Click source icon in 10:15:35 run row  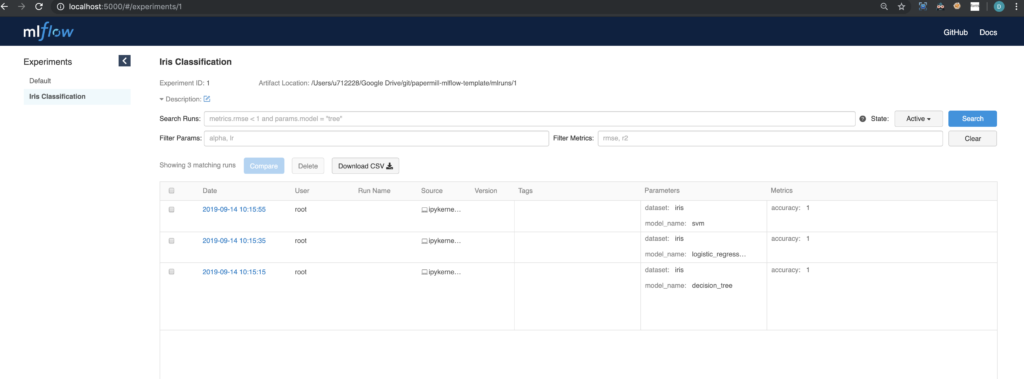424,240
